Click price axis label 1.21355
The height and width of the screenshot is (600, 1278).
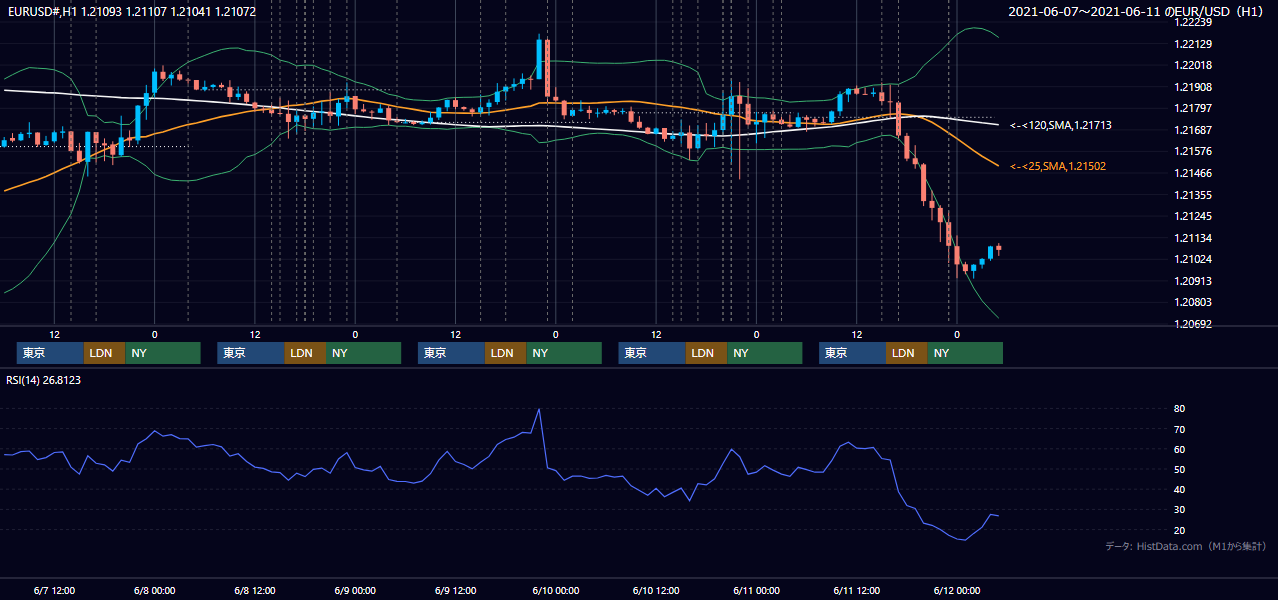click(x=1193, y=195)
